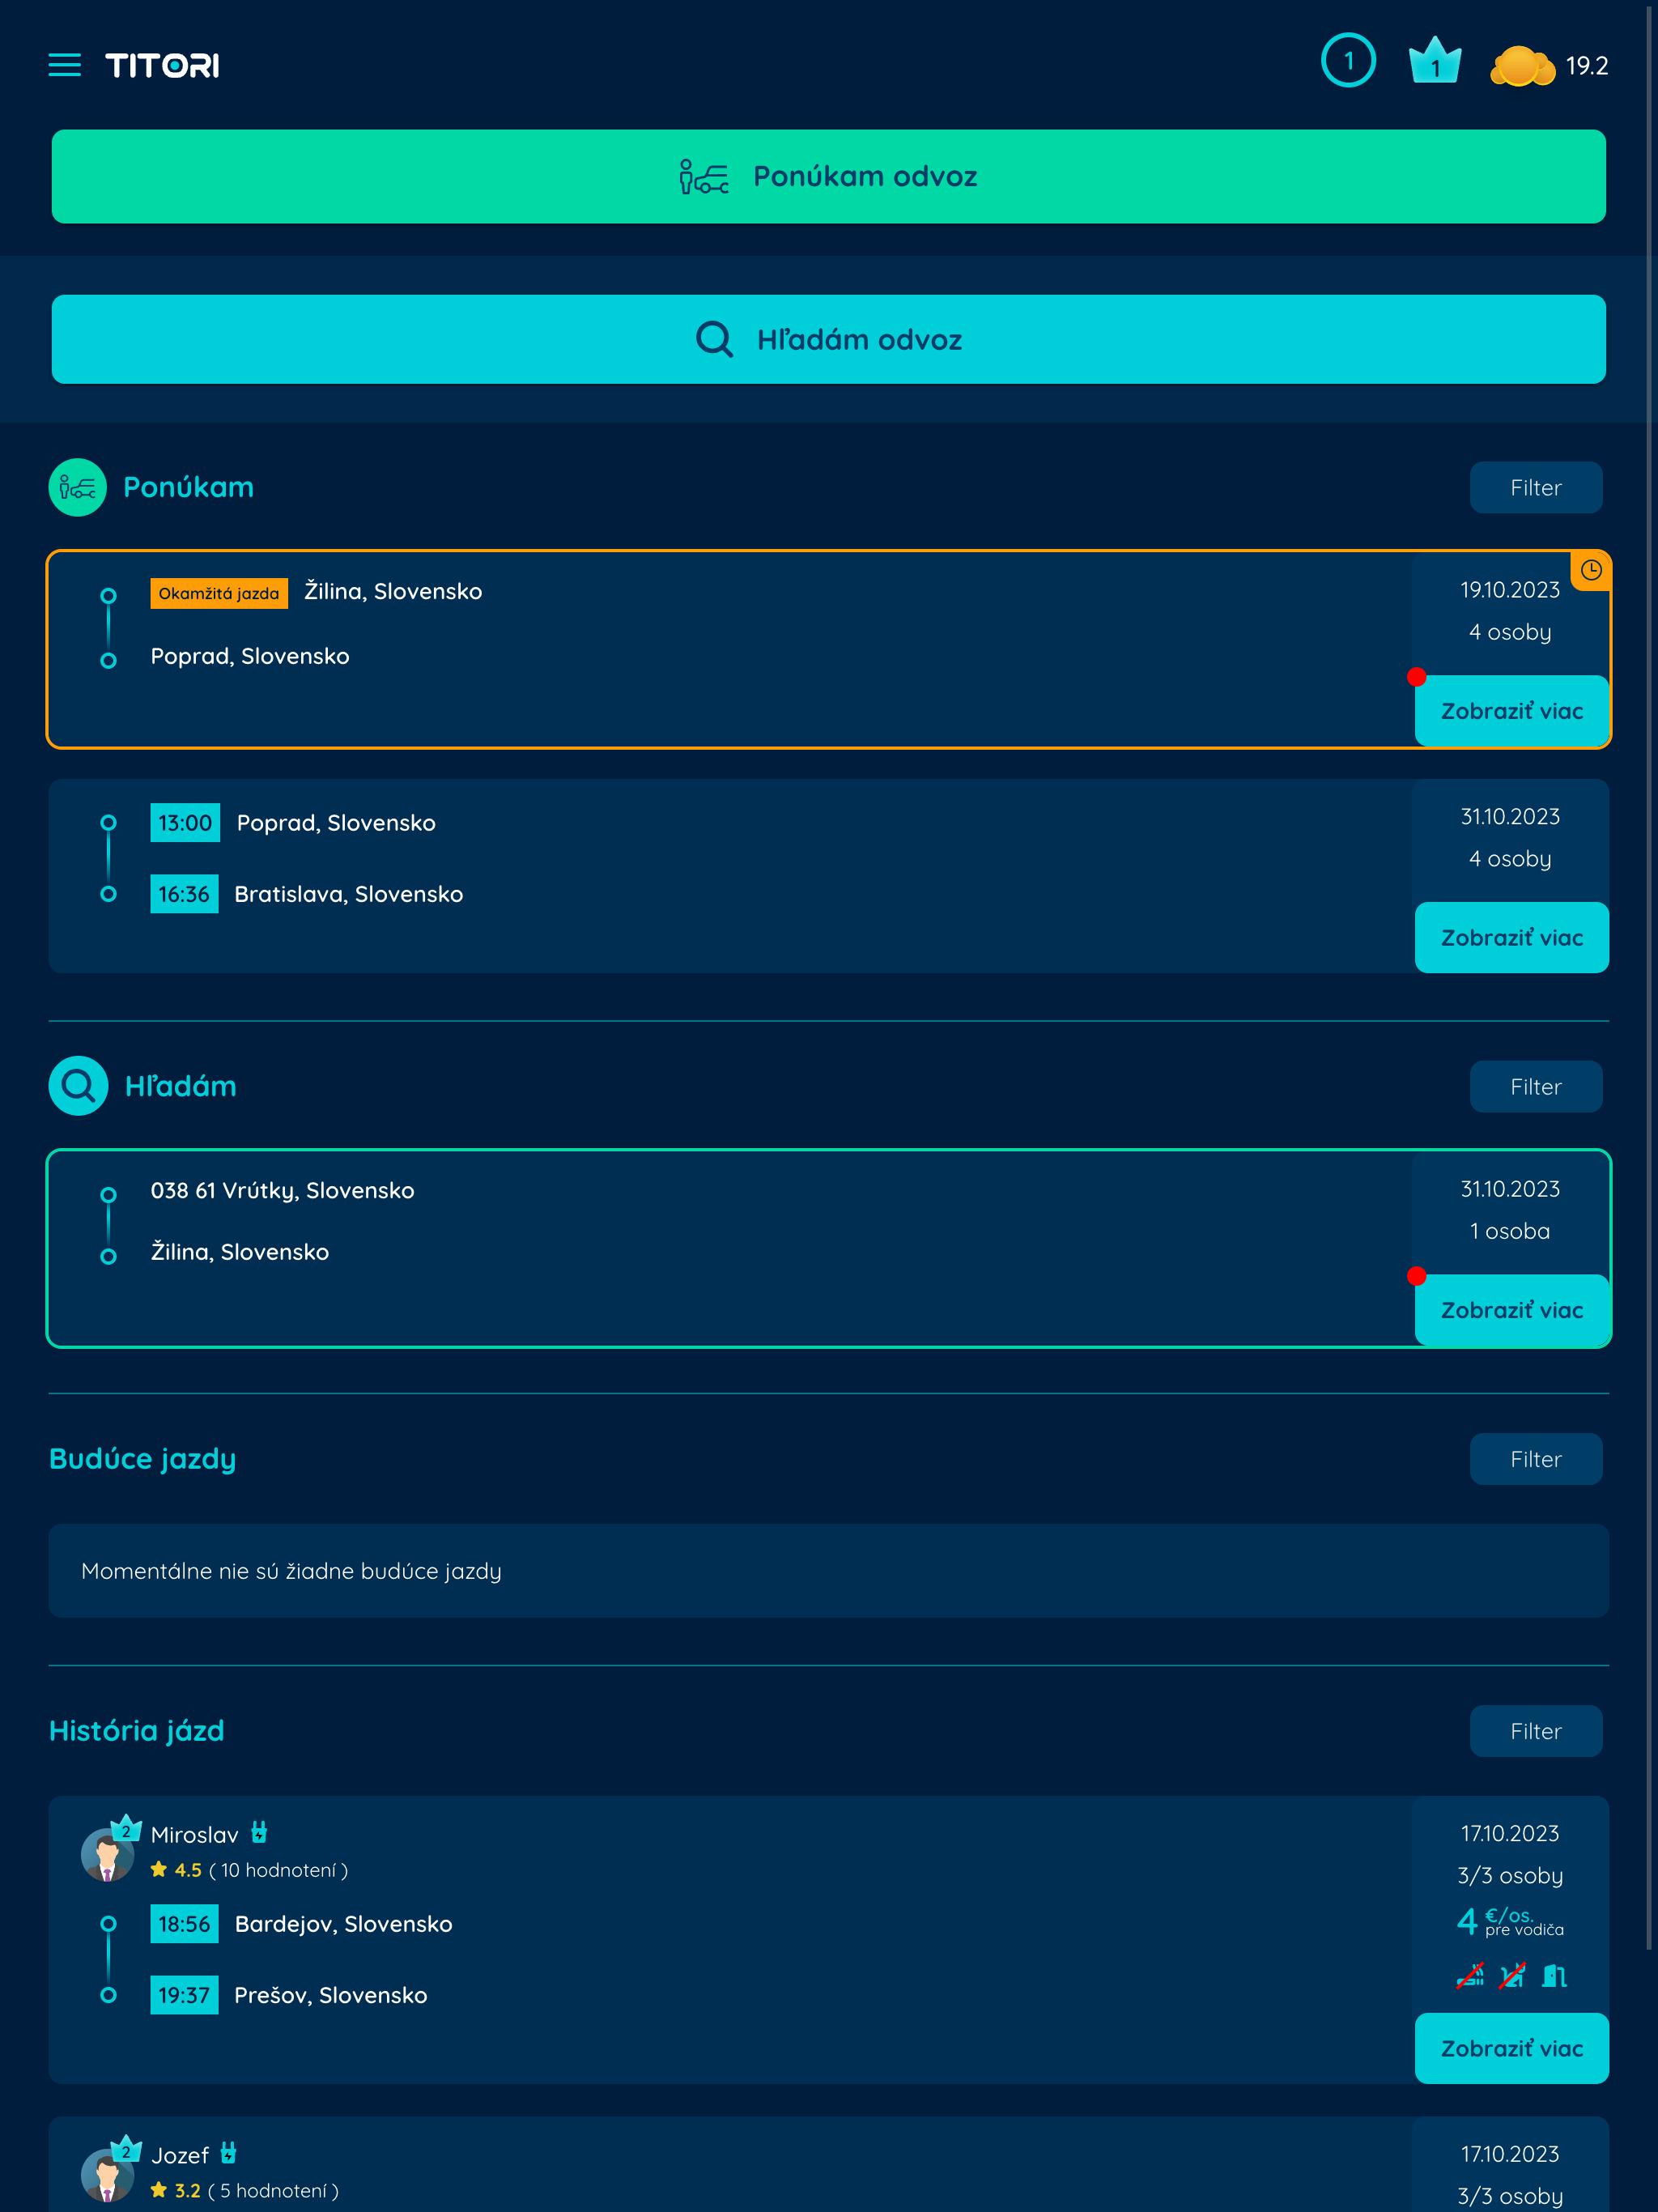Click the electric plug icon beside Miroslav
Viewport: 1658px width, 2212px height.
tap(259, 1832)
